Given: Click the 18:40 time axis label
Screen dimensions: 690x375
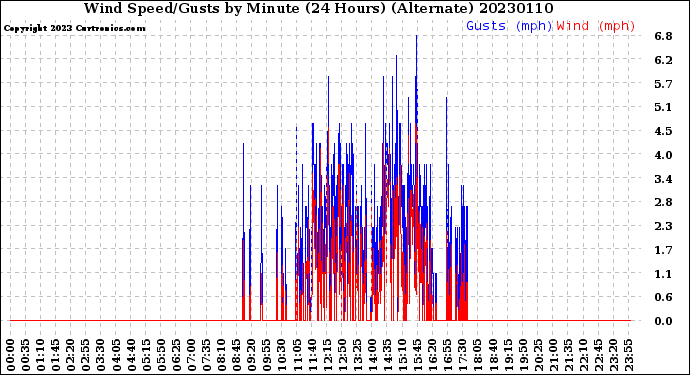Looking at the screenshot, I should (x=492, y=355).
